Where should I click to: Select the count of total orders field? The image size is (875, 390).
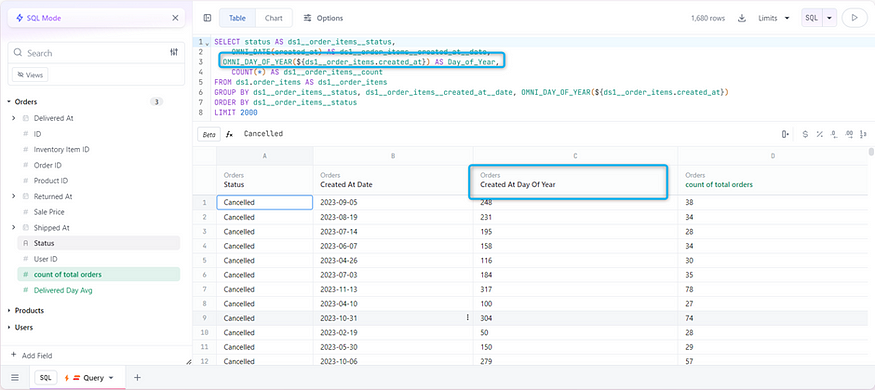pos(98,275)
